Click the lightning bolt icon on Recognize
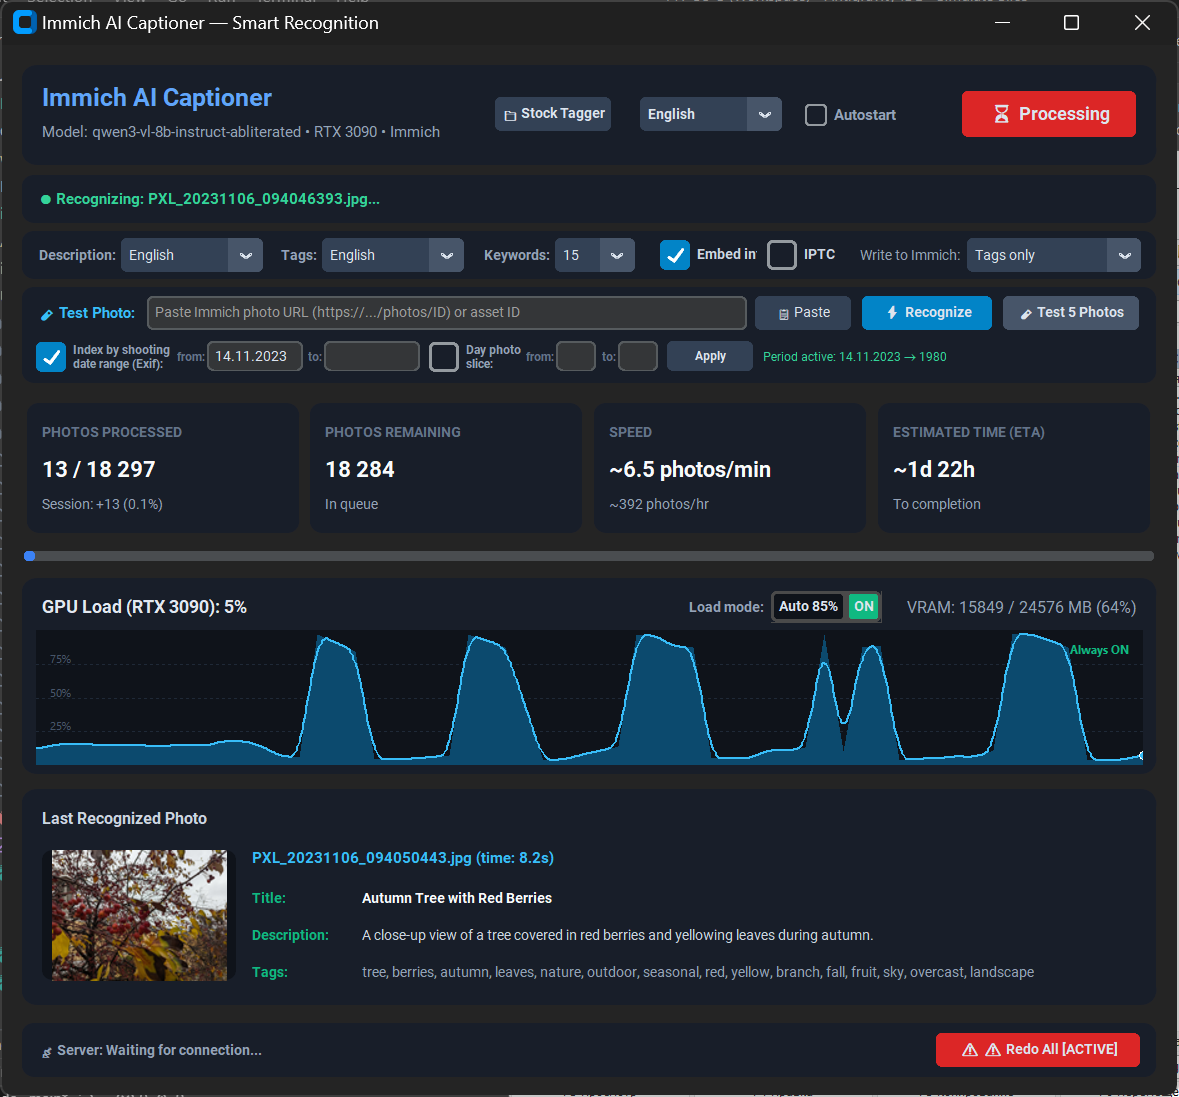This screenshot has height=1097, width=1179. pos(892,313)
